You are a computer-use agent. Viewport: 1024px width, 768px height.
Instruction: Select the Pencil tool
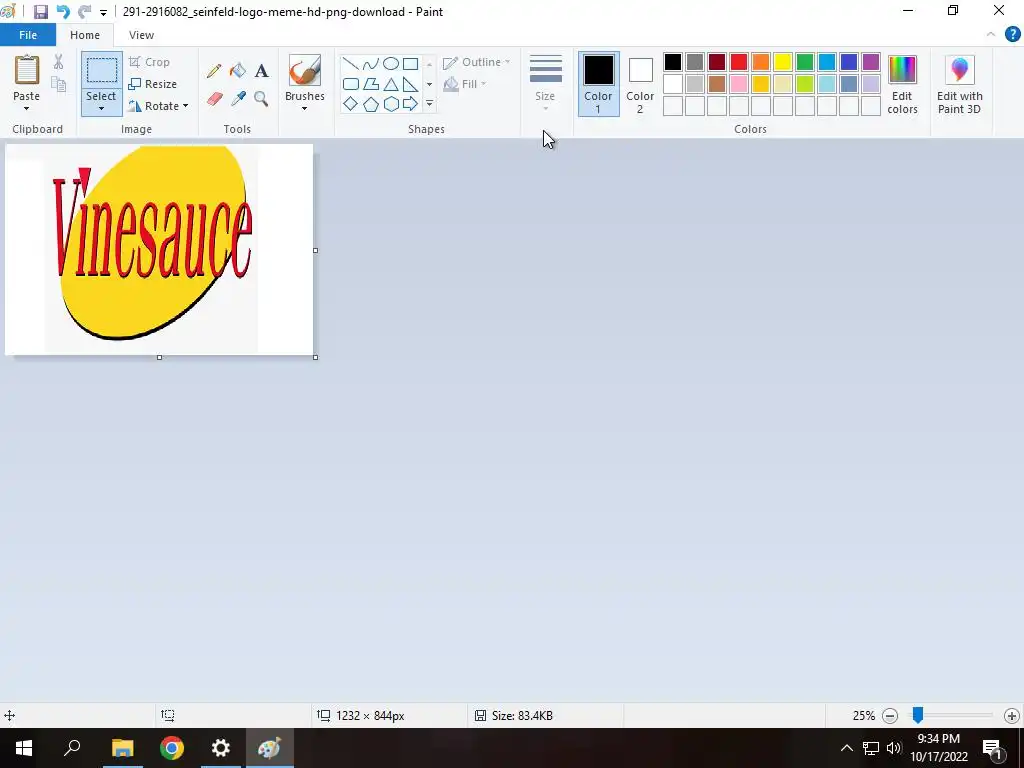pos(214,71)
